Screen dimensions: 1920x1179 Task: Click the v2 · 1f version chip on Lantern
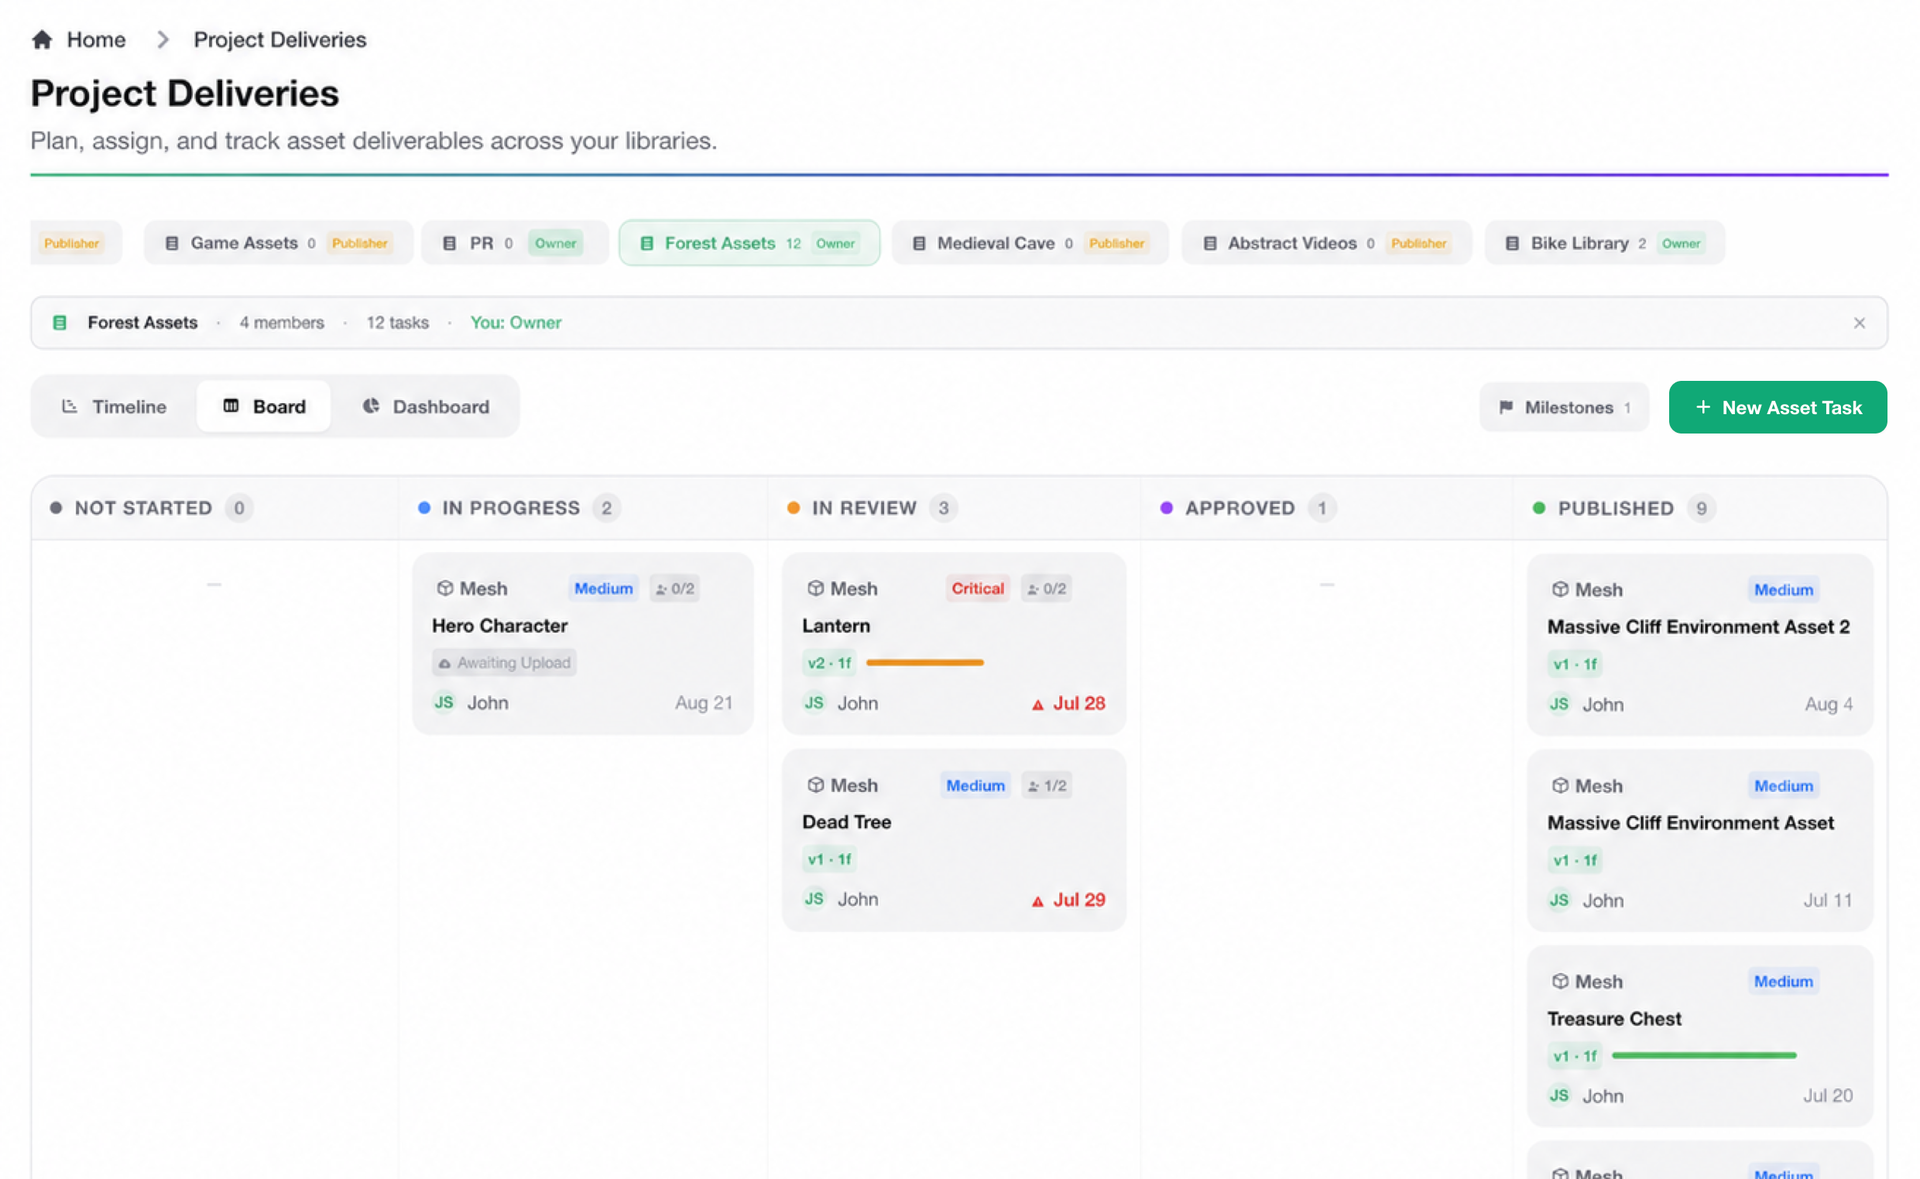[829, 663]
